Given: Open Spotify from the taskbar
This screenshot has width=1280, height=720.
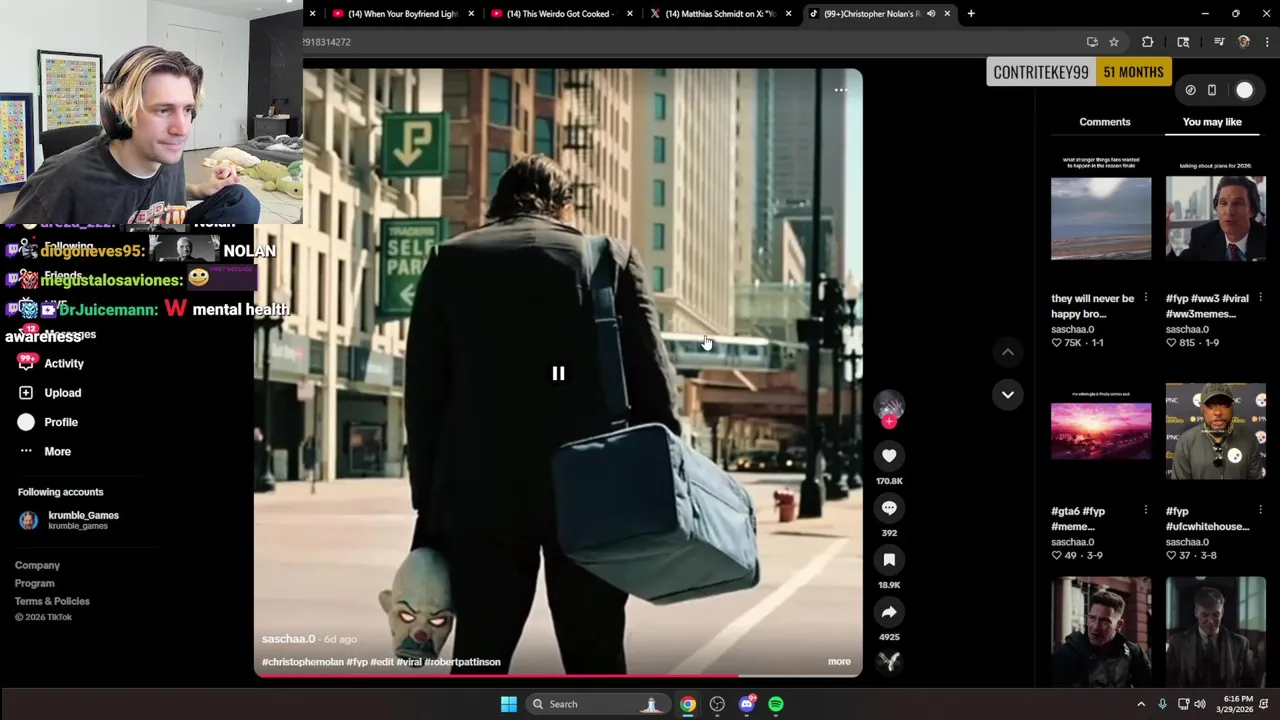Looking at the screenshot, I should point(776,704).
